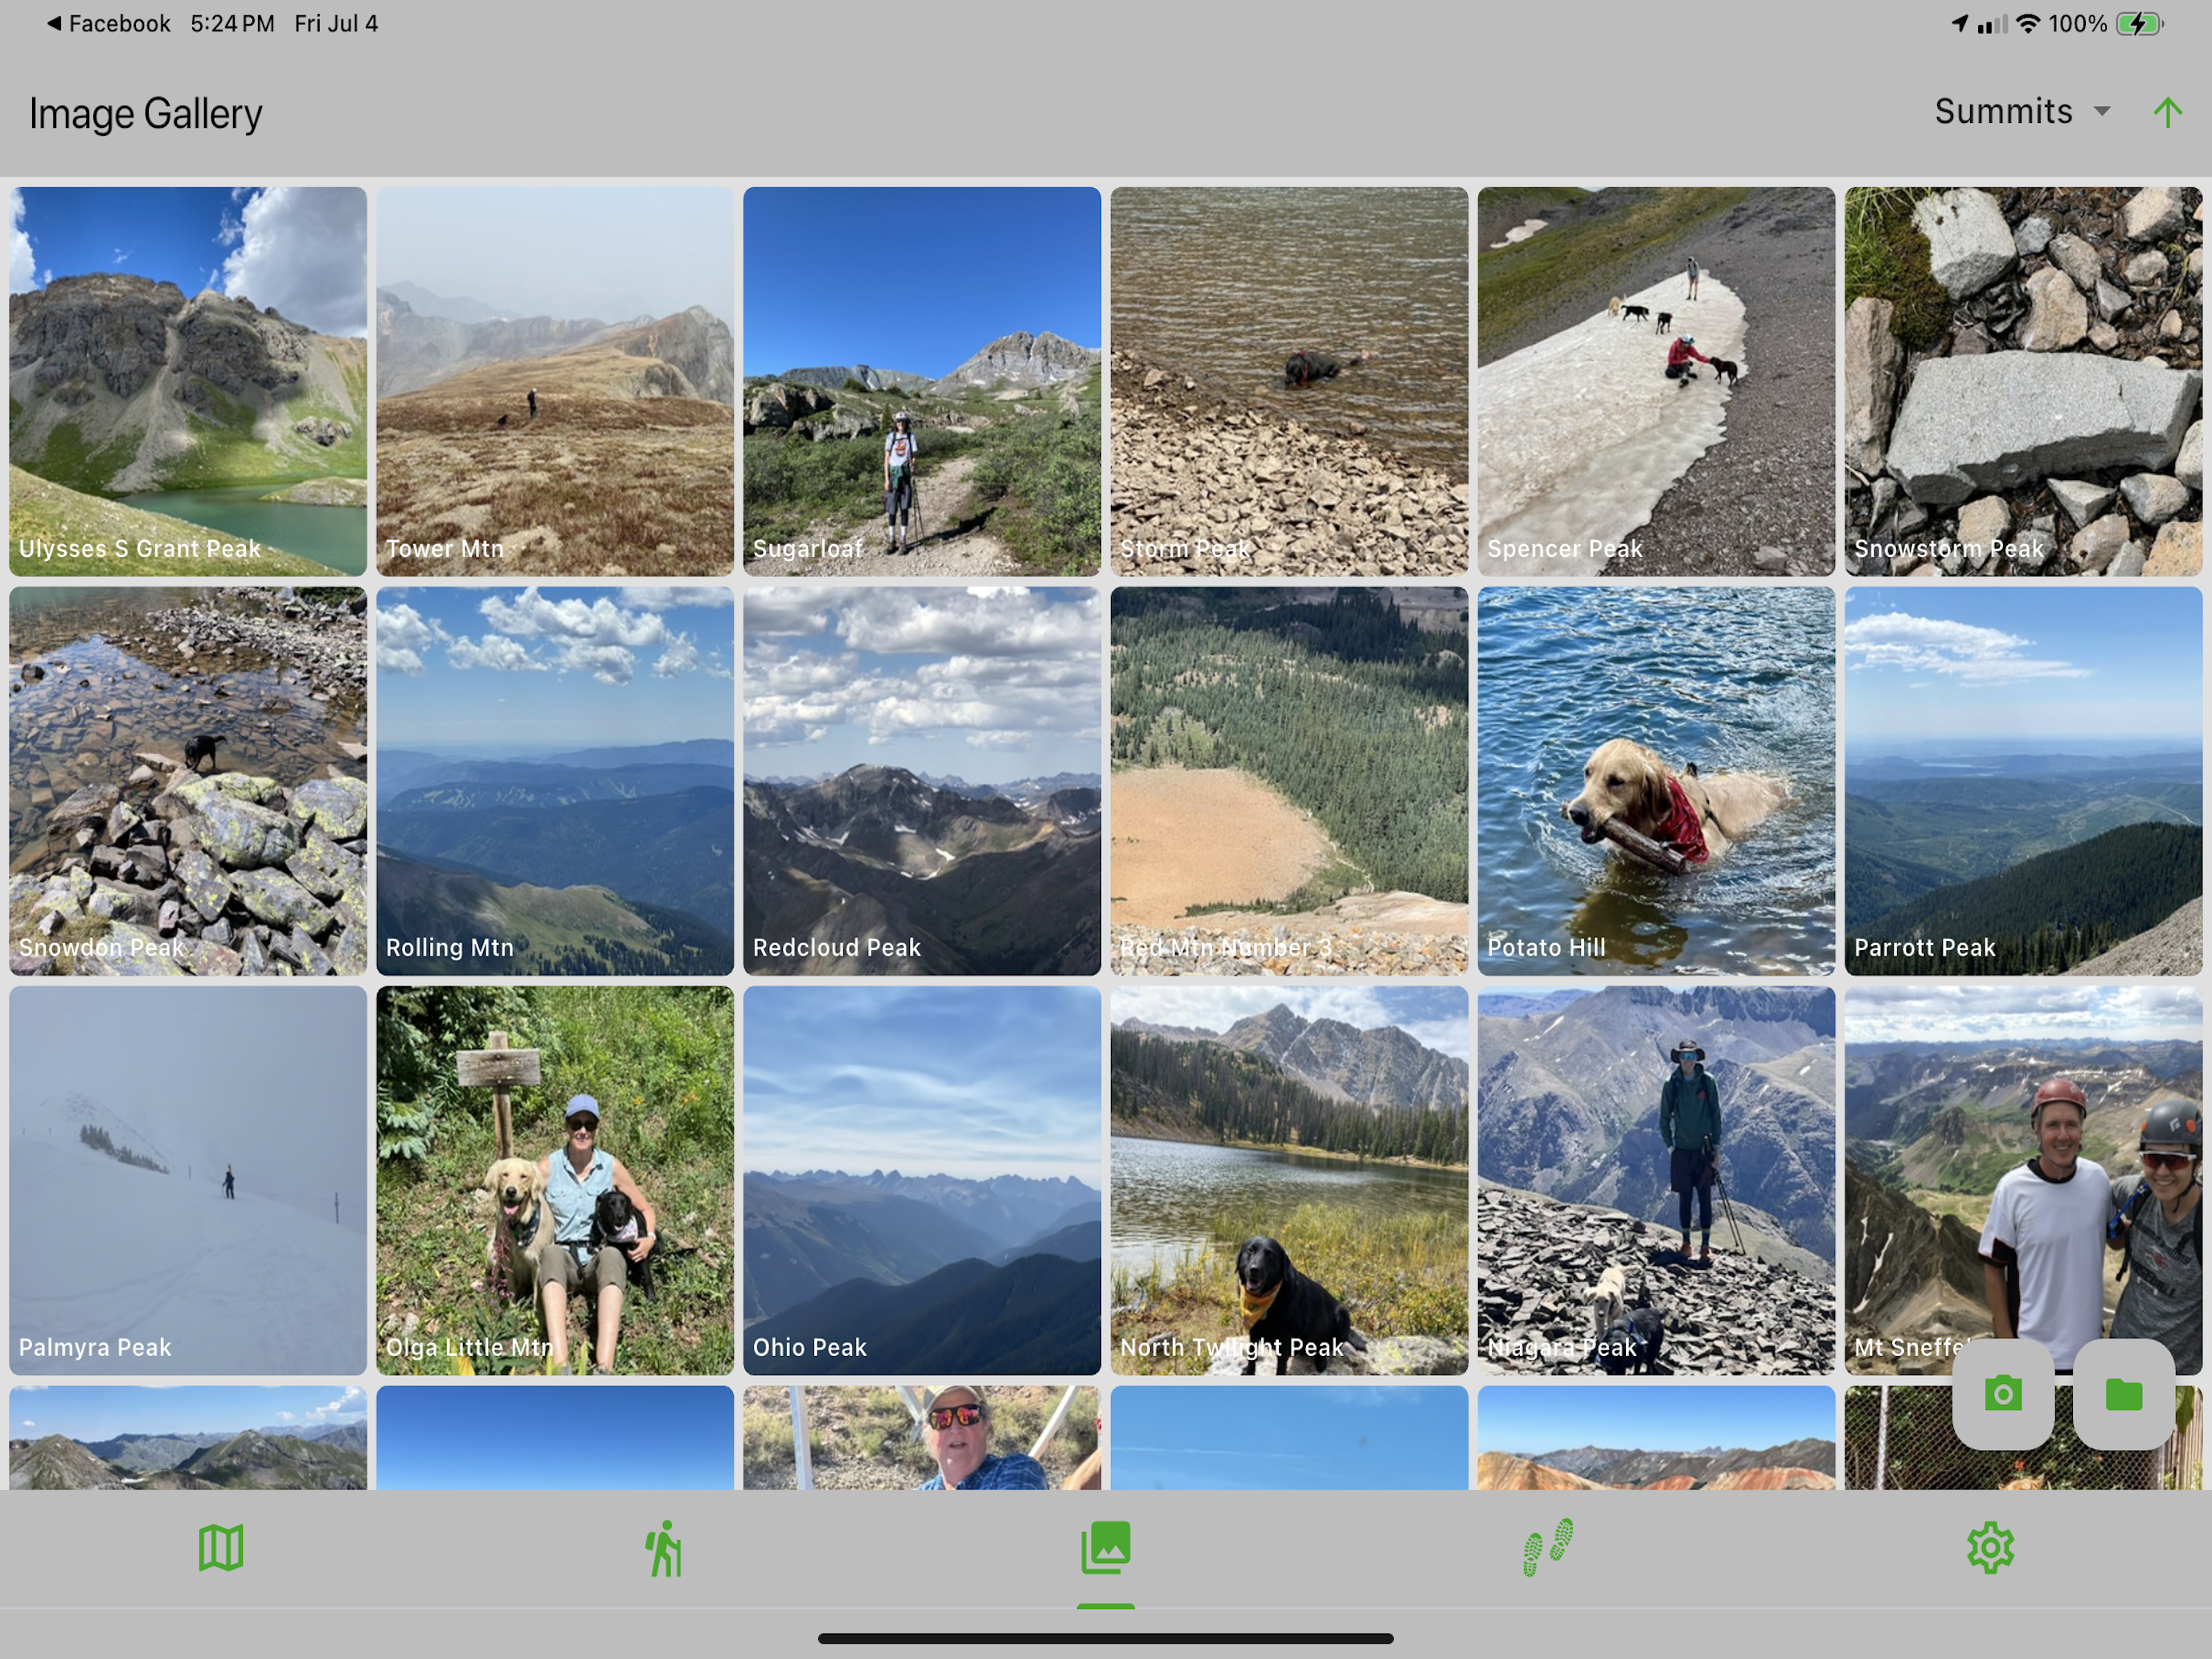Open the Palmyra Peak snowy photo
This screenshot has width=2212, height=1659.
pos(188,1180)
